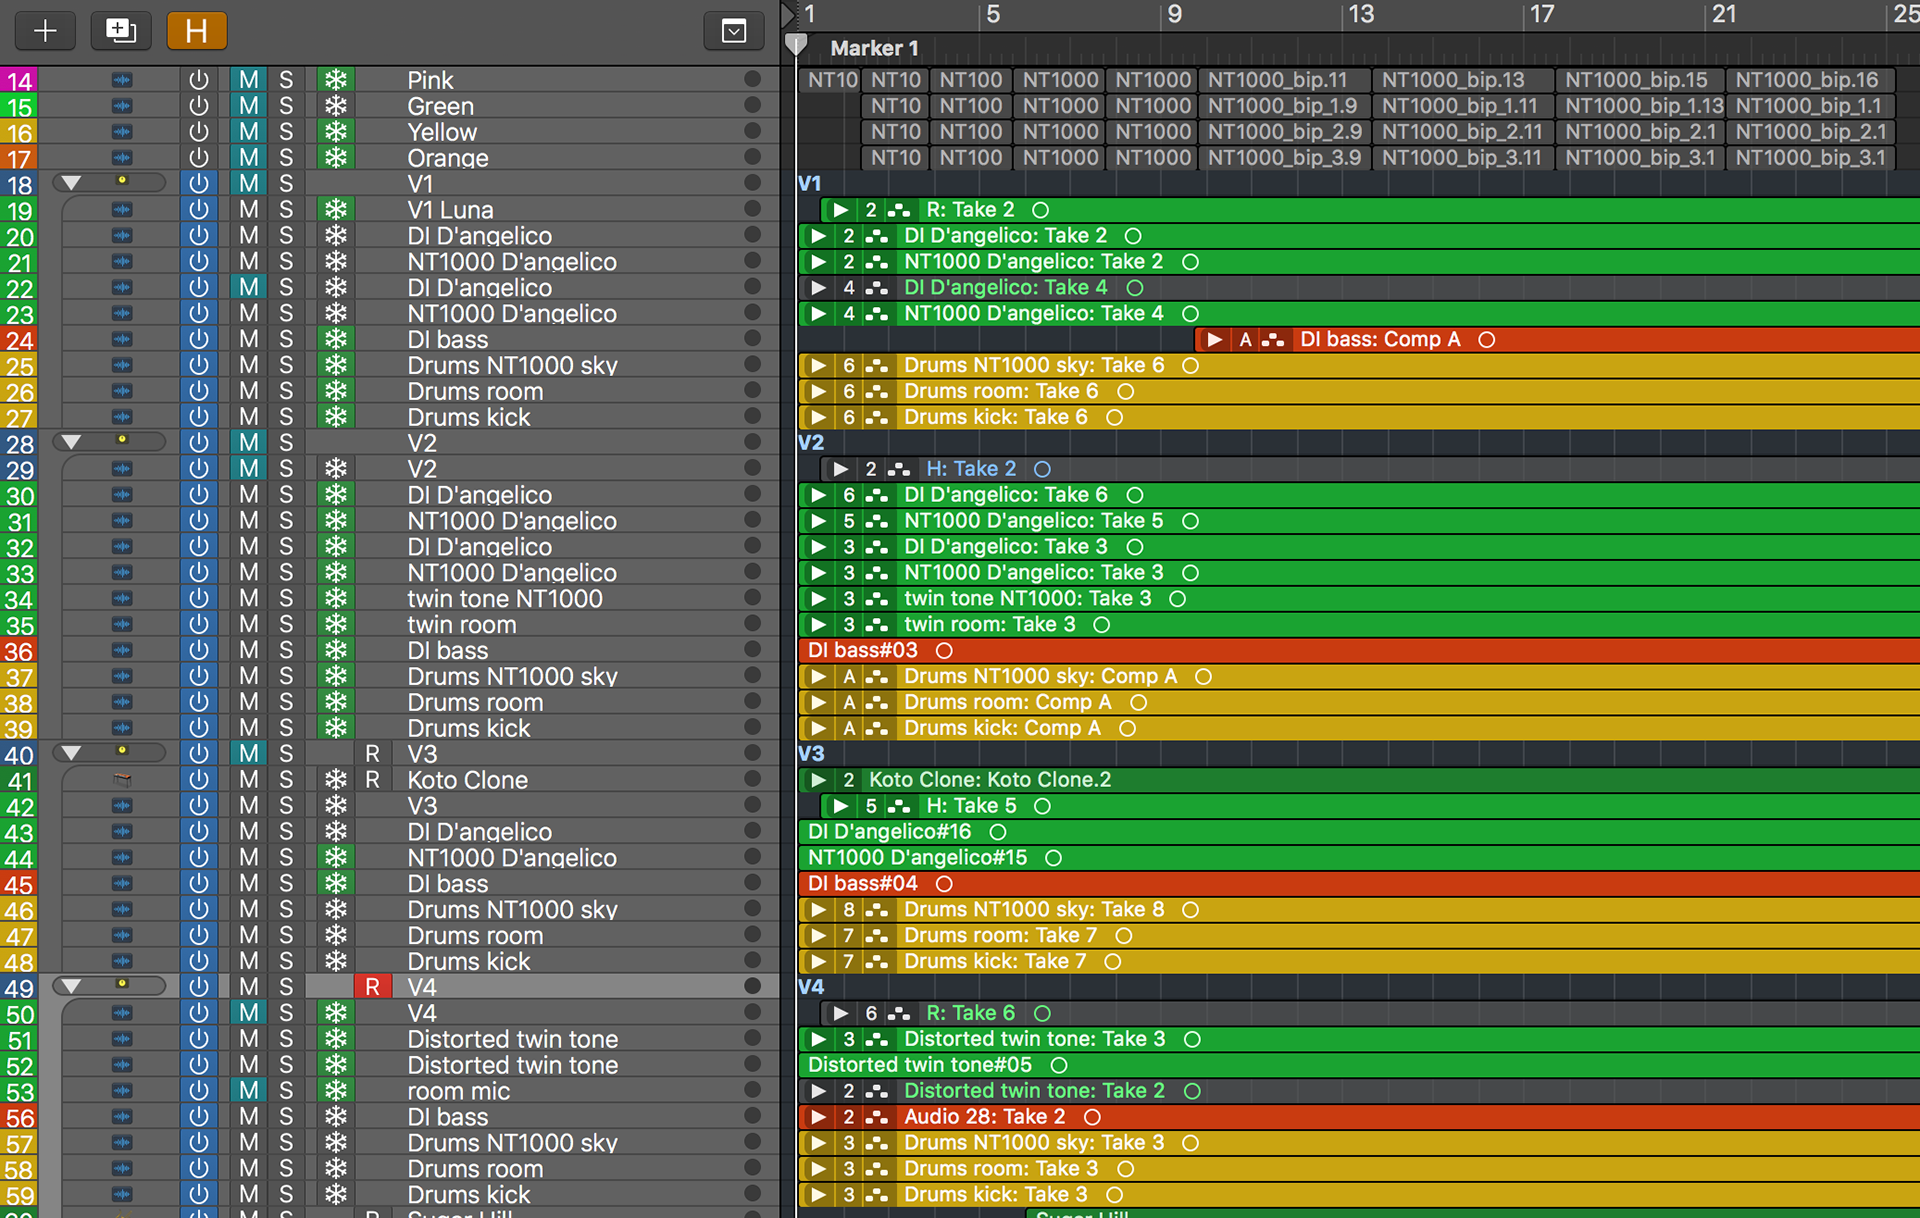Click the freeze icon on room mic track

click(x=336, y=1091)
